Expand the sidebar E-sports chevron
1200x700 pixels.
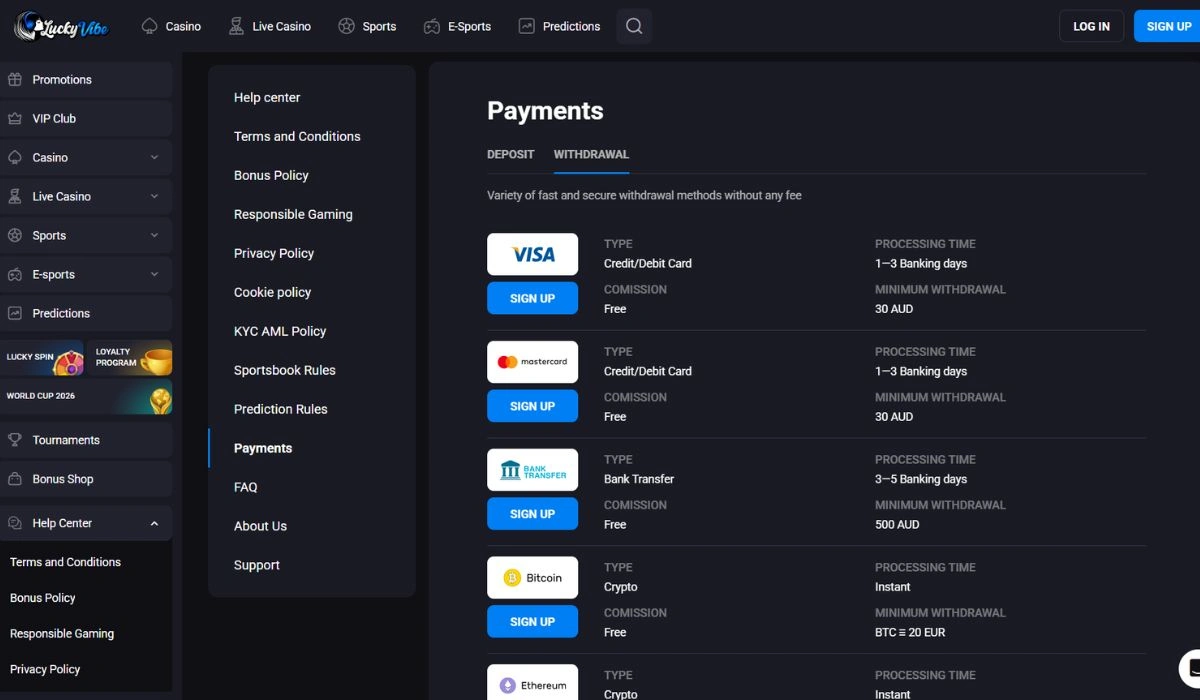point(154,274)
